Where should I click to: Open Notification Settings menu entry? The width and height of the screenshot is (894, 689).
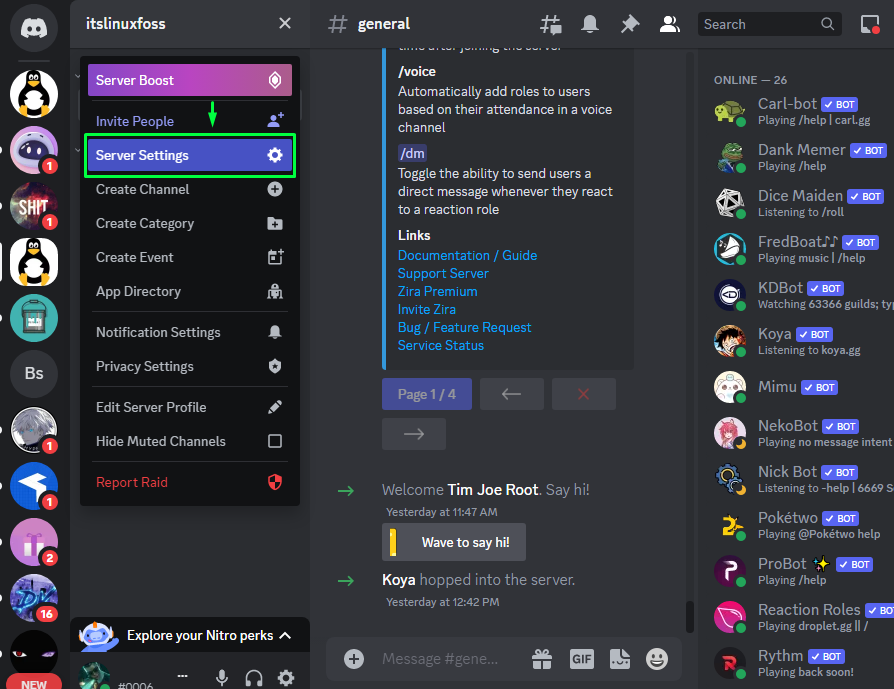pyautogui.click(x=190, y=333)
